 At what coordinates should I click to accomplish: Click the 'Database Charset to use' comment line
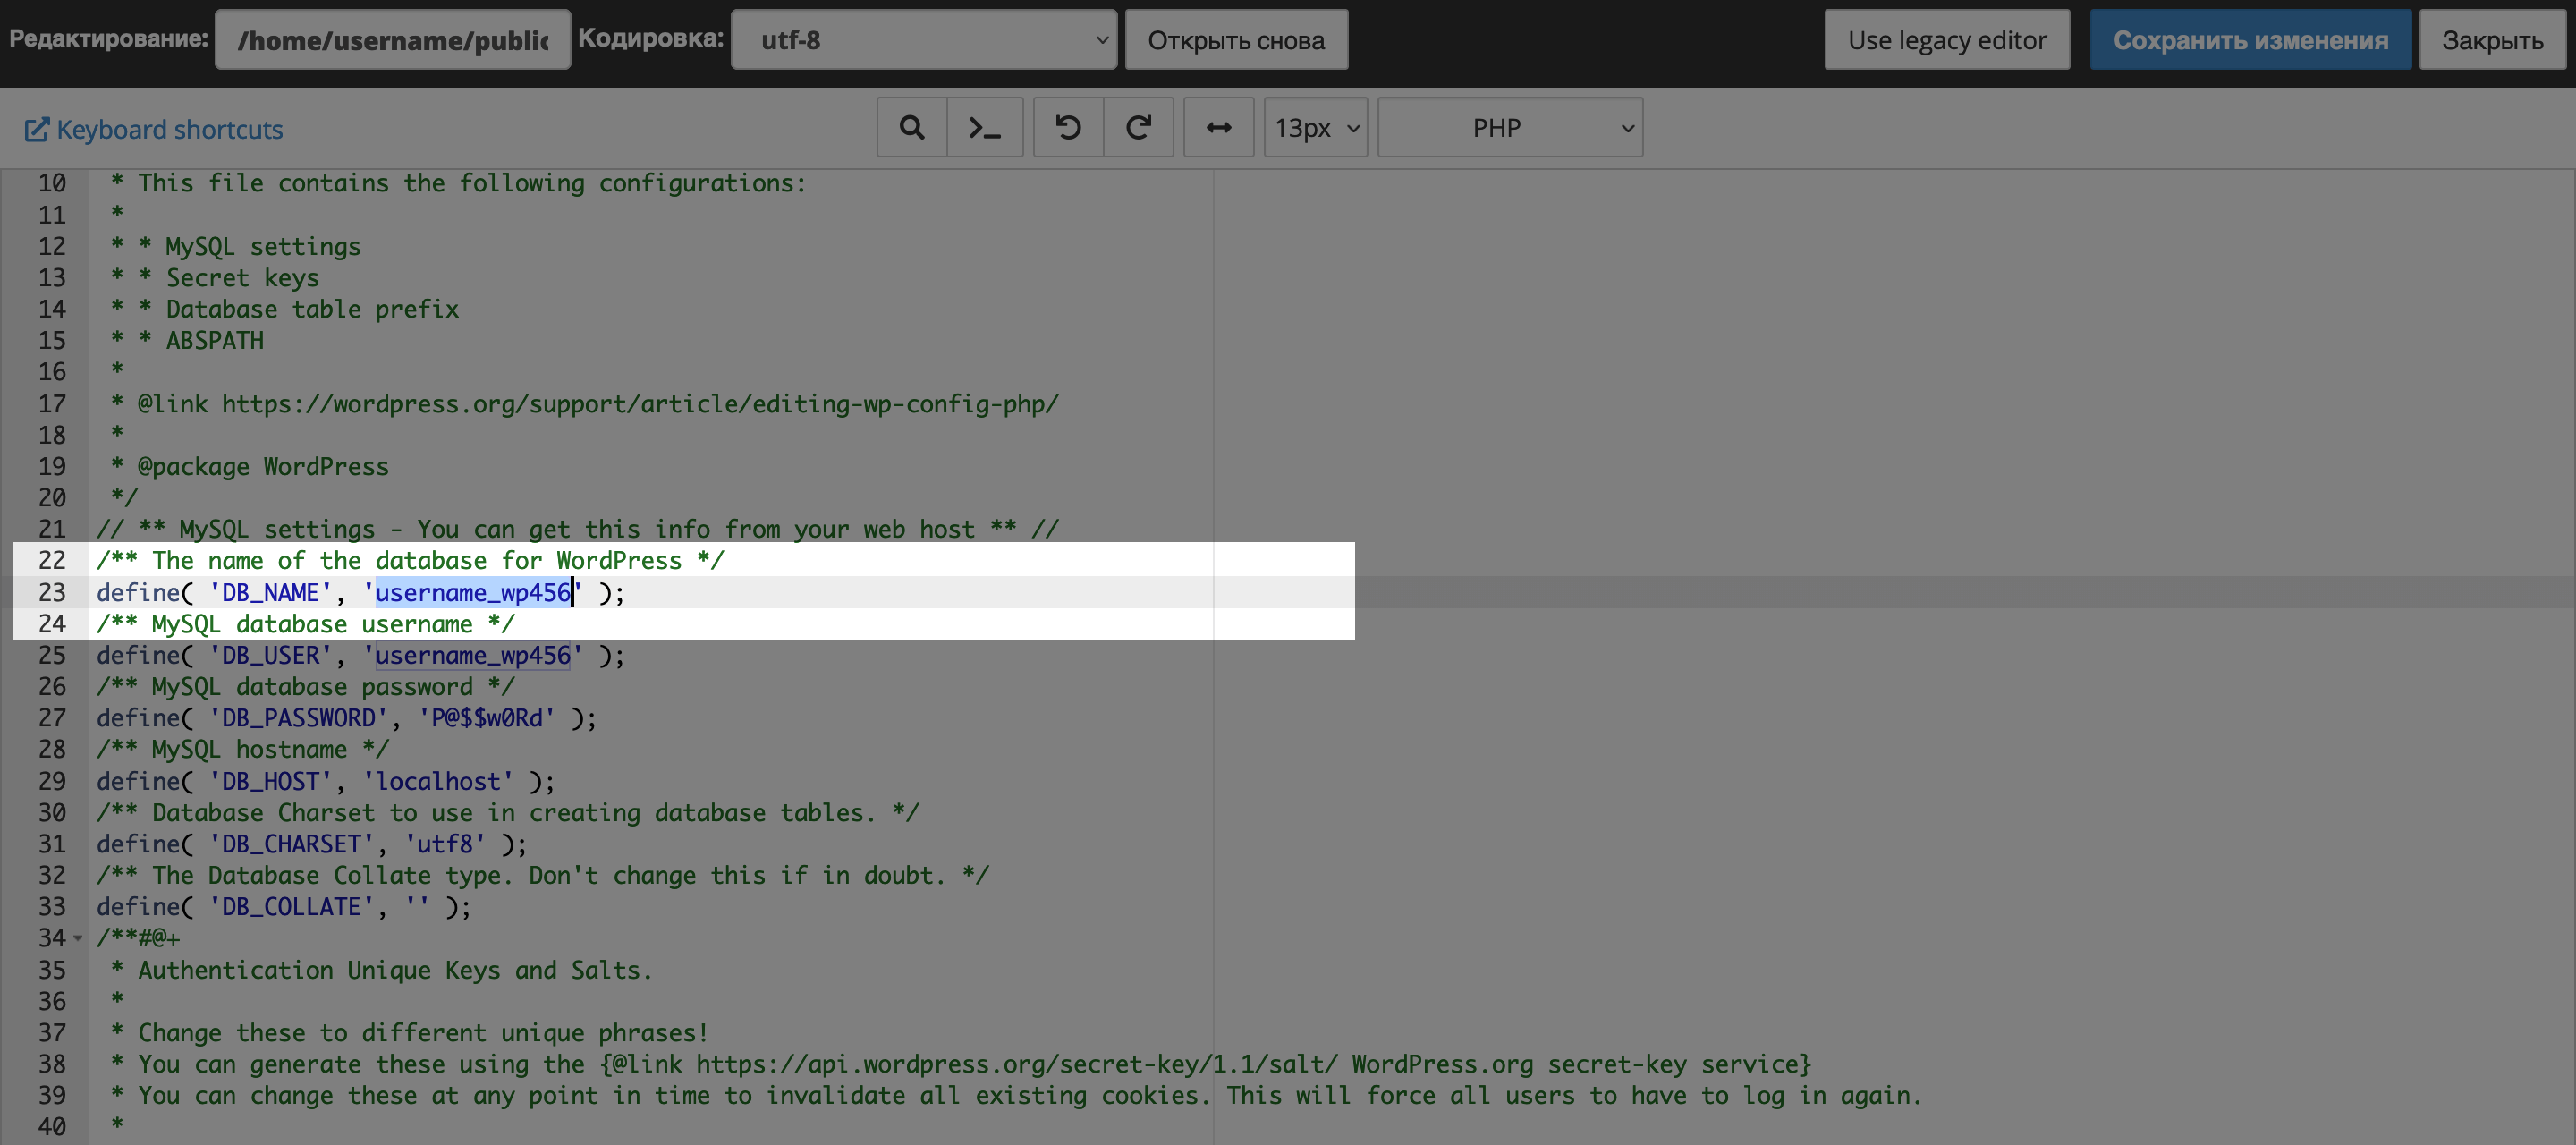pos(508,813)
